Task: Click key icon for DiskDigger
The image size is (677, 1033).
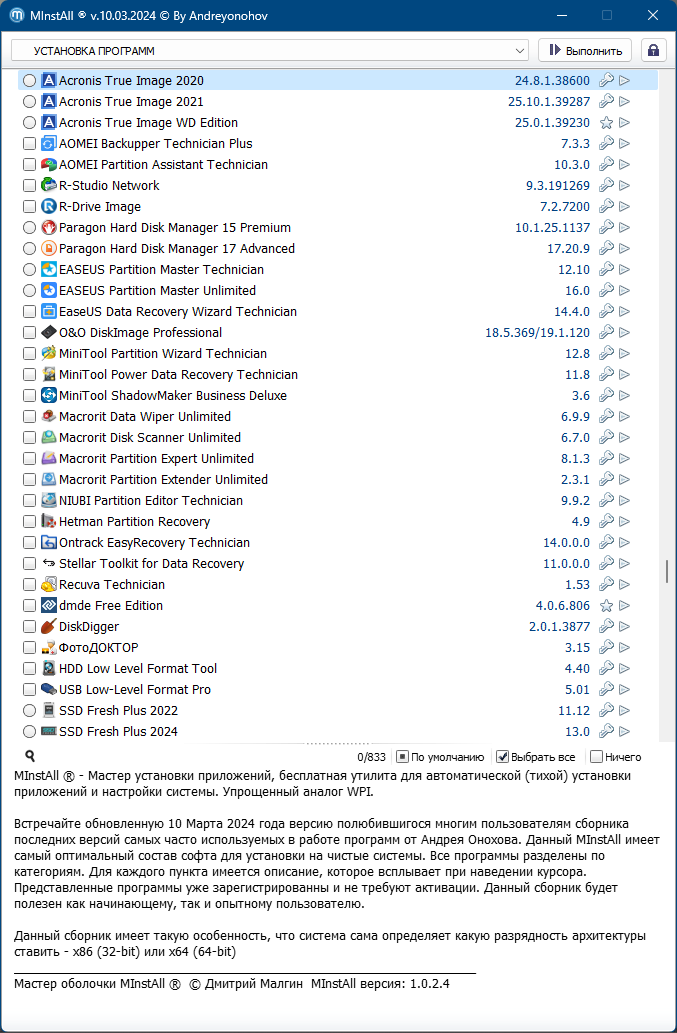Action: pyautogui.click(x=606, y=627)
